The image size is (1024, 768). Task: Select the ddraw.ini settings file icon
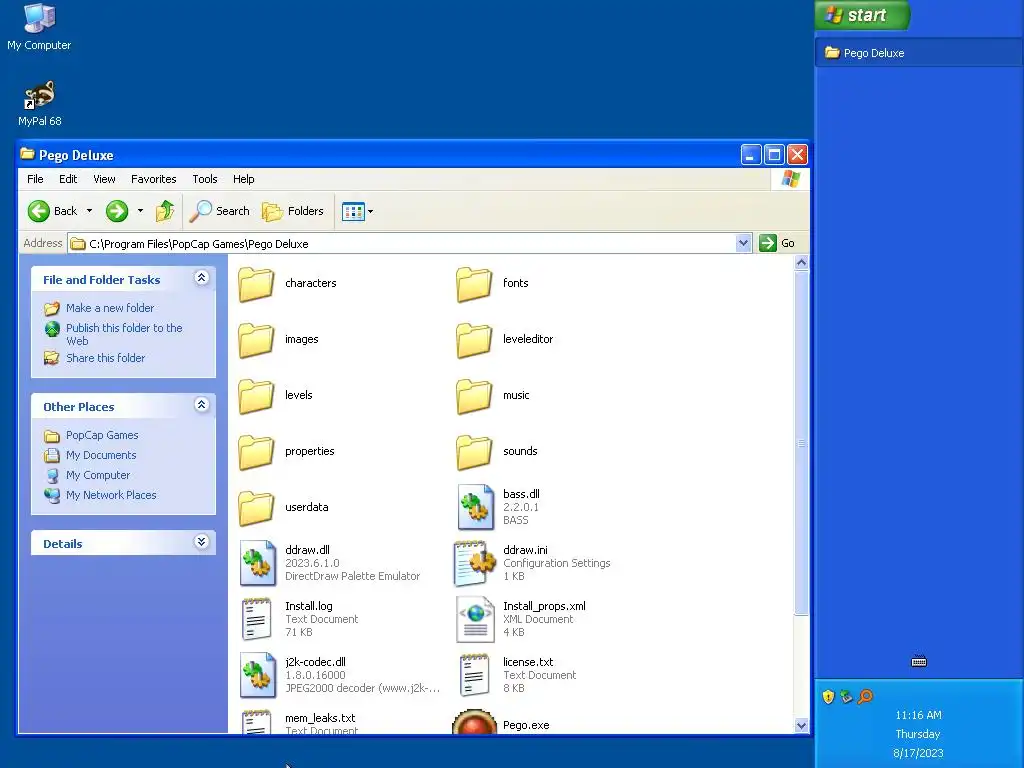(x=475, y=563)
